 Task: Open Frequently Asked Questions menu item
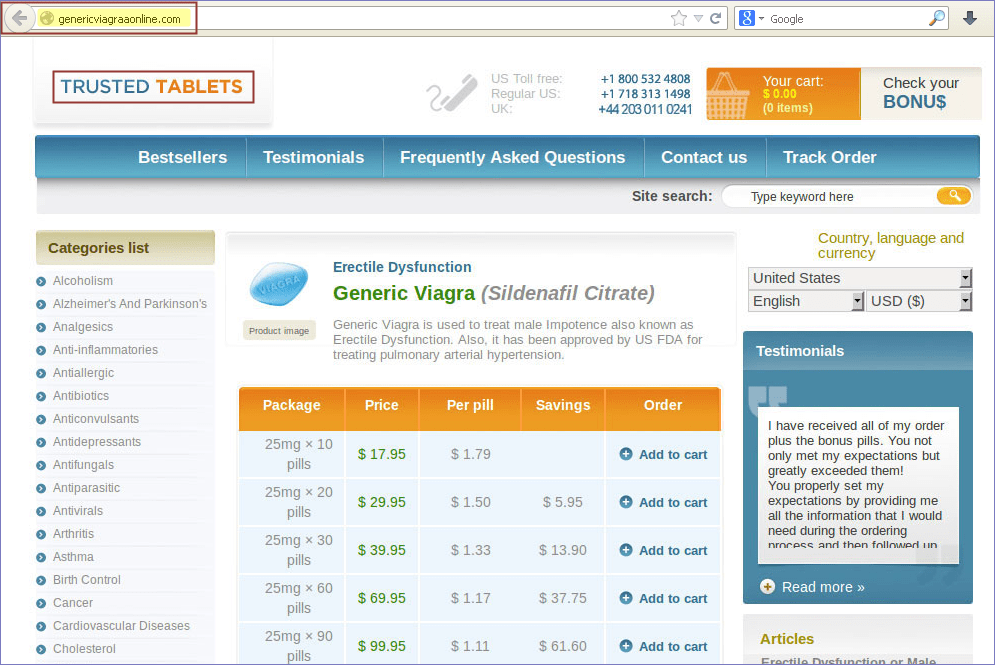point(512,157)
